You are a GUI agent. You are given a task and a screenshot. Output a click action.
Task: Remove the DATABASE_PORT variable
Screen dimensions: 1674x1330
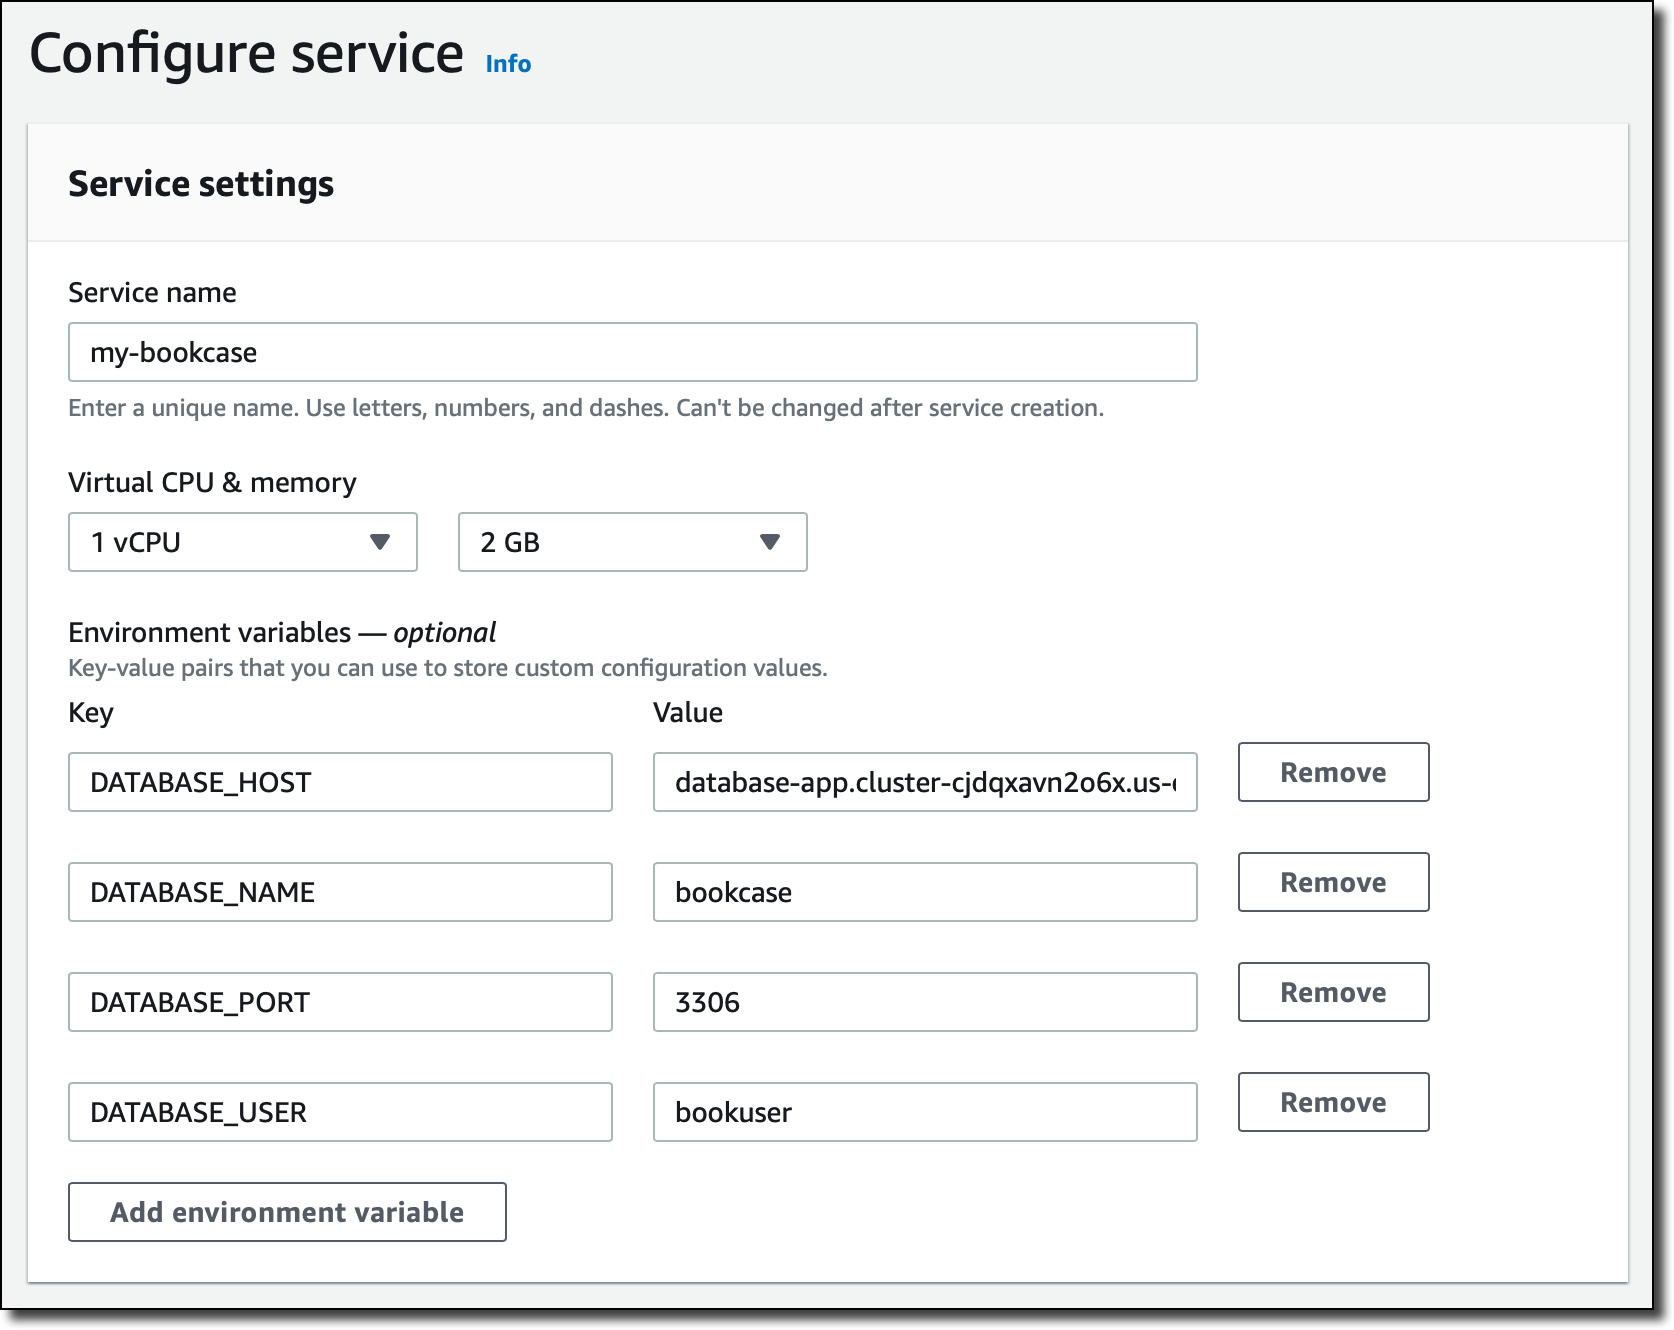tap(1333, 992)
